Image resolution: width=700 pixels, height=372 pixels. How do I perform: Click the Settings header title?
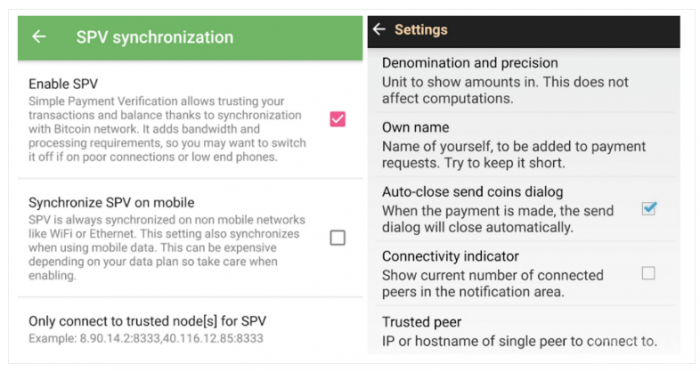pos(421,29)
